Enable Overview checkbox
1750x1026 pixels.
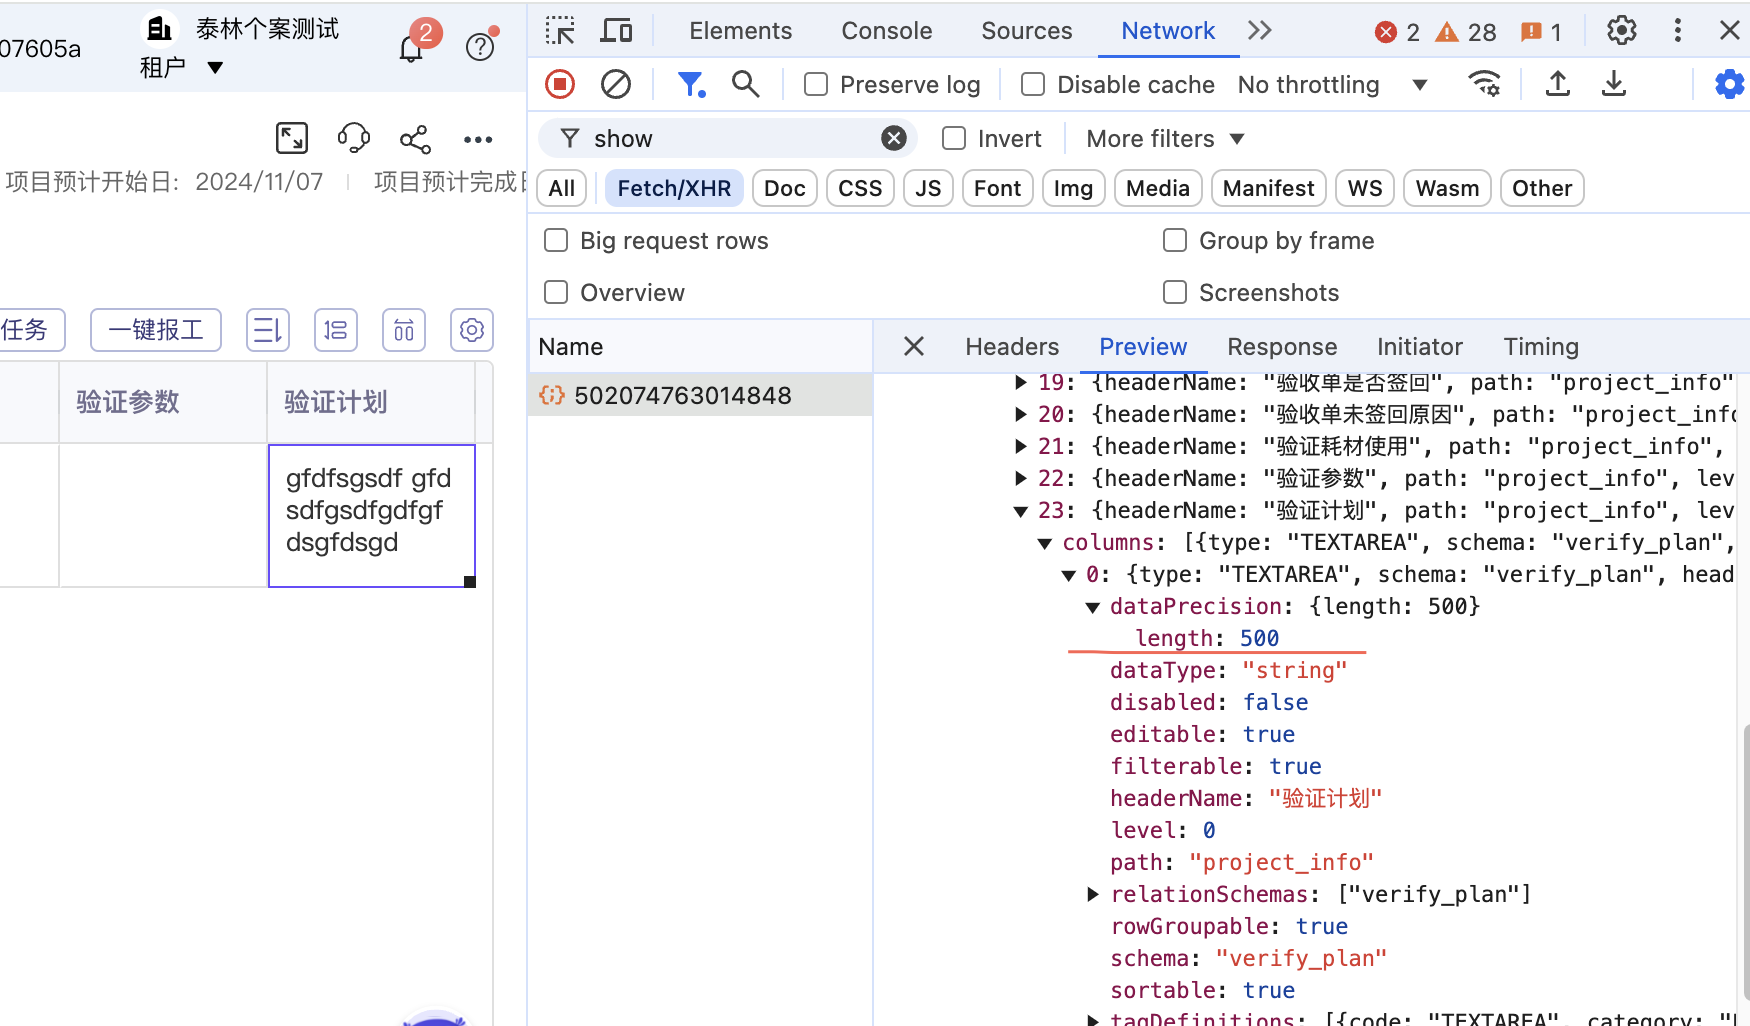click(556, 292)
